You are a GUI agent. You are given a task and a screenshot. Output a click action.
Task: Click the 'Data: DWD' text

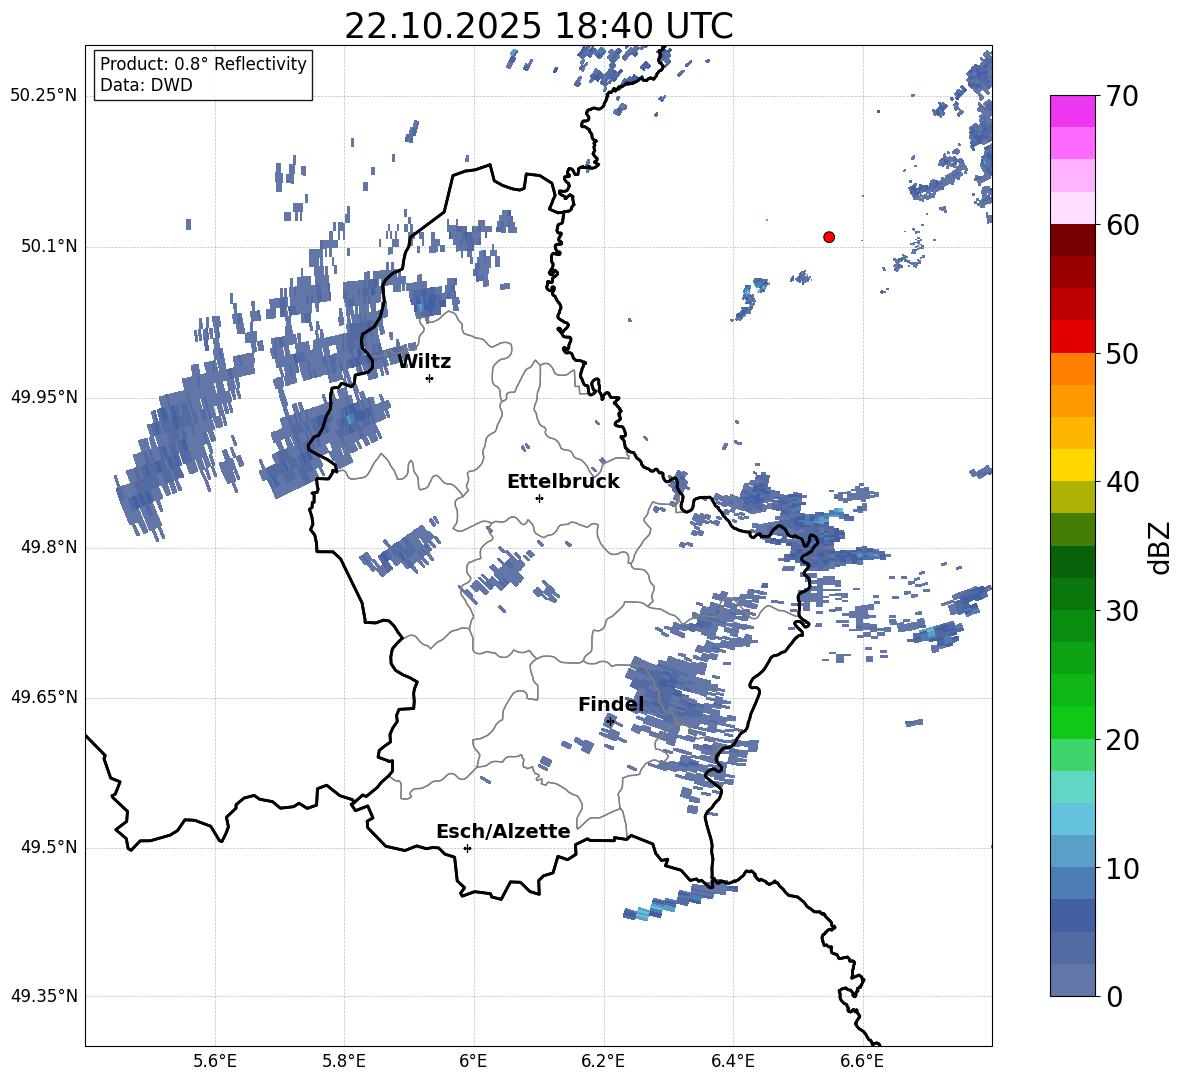click(x=146, y=85)
